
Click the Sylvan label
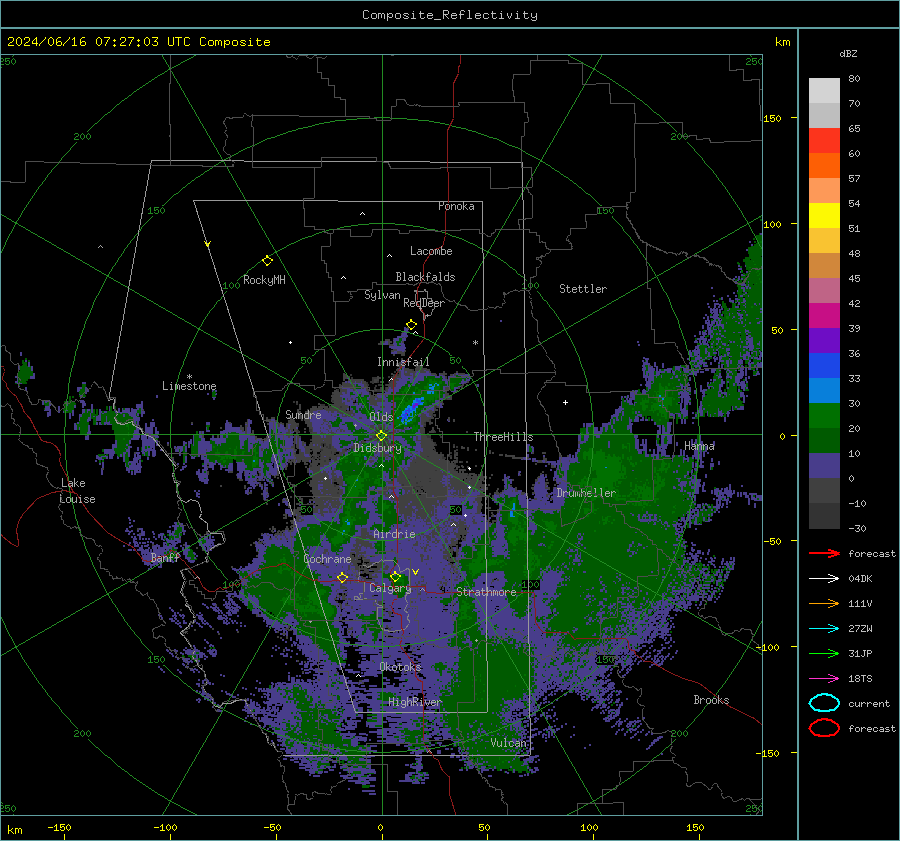pos(382,295)
